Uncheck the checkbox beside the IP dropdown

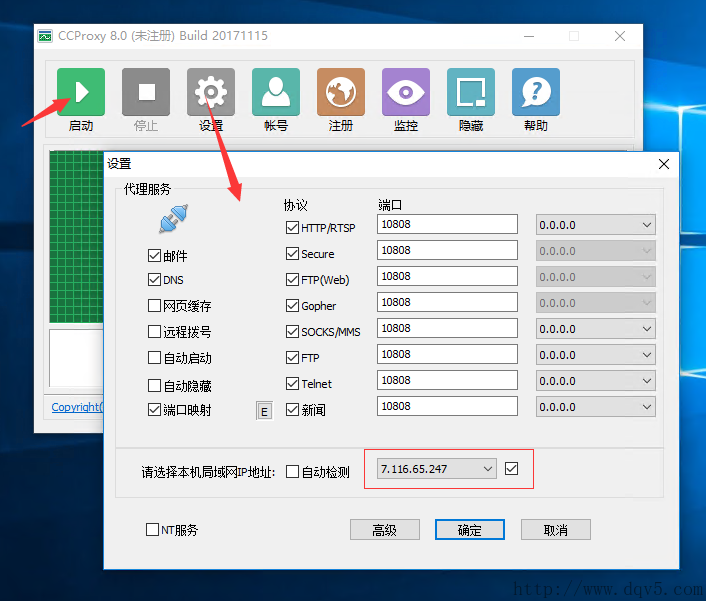pyautogui.click(x=511, y=469)
